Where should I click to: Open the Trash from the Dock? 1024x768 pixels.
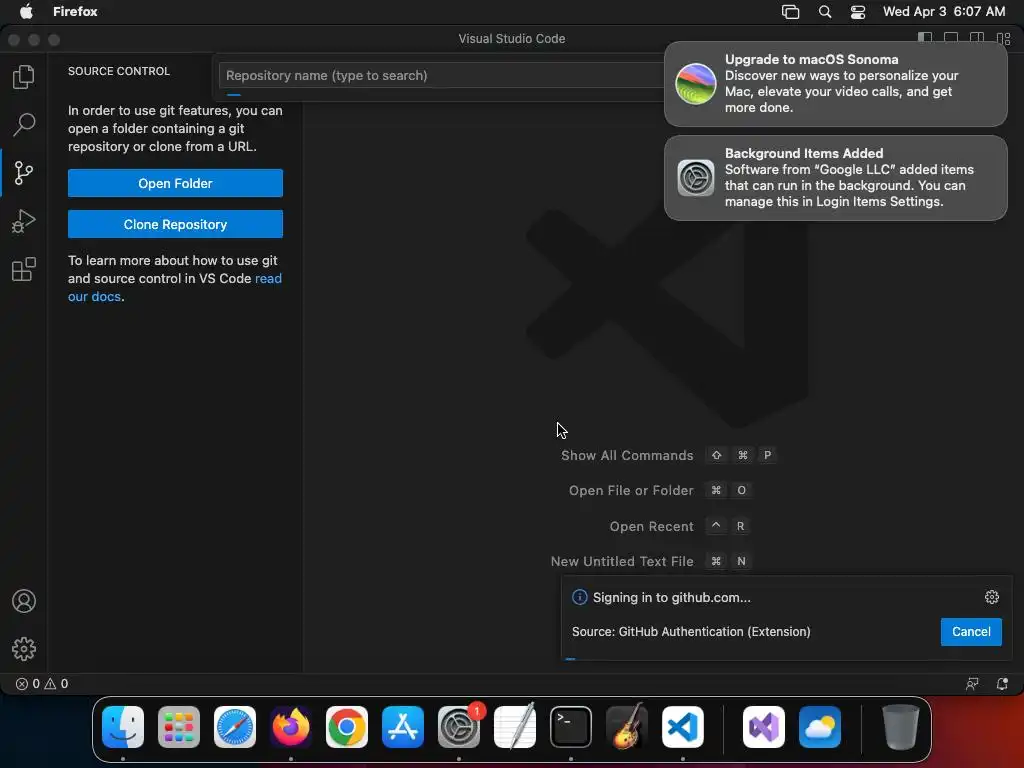[901, 727]
